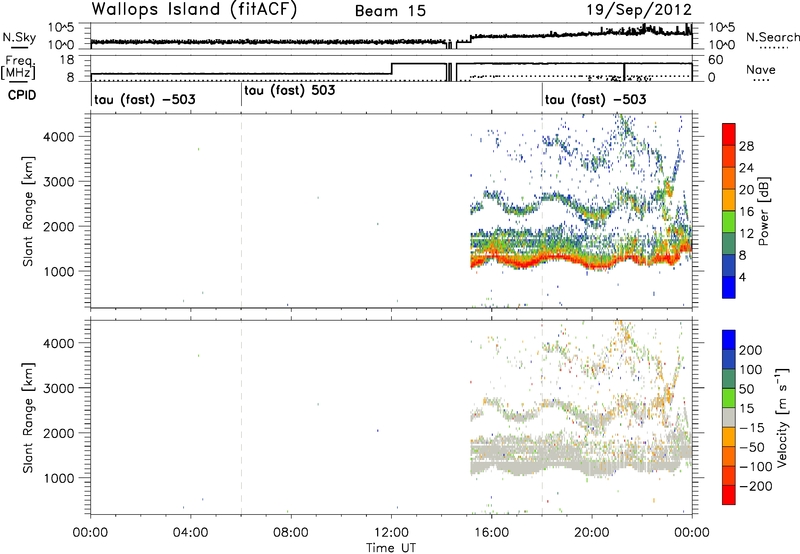Click the '12' power colorbar tick value

[x=746, y=233]
